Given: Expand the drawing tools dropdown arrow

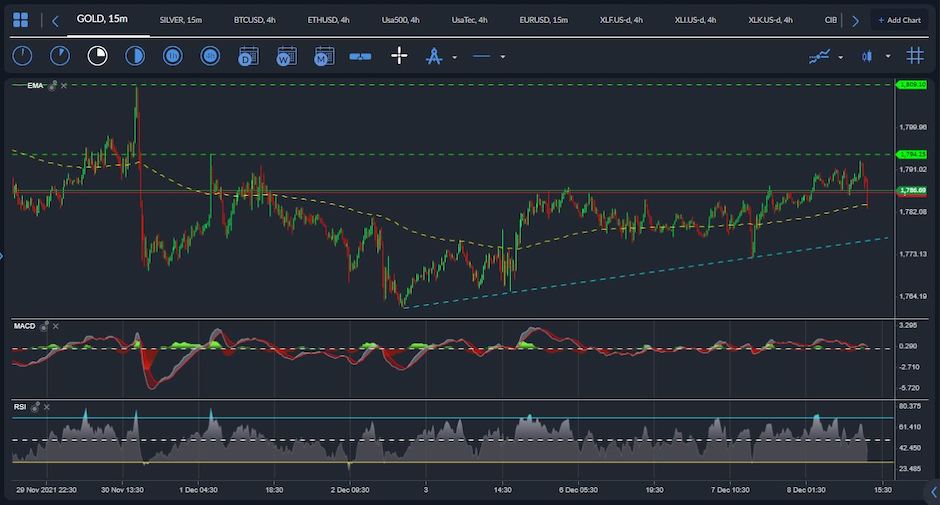Looking at the screenshot, I should (x=455, y=57).
